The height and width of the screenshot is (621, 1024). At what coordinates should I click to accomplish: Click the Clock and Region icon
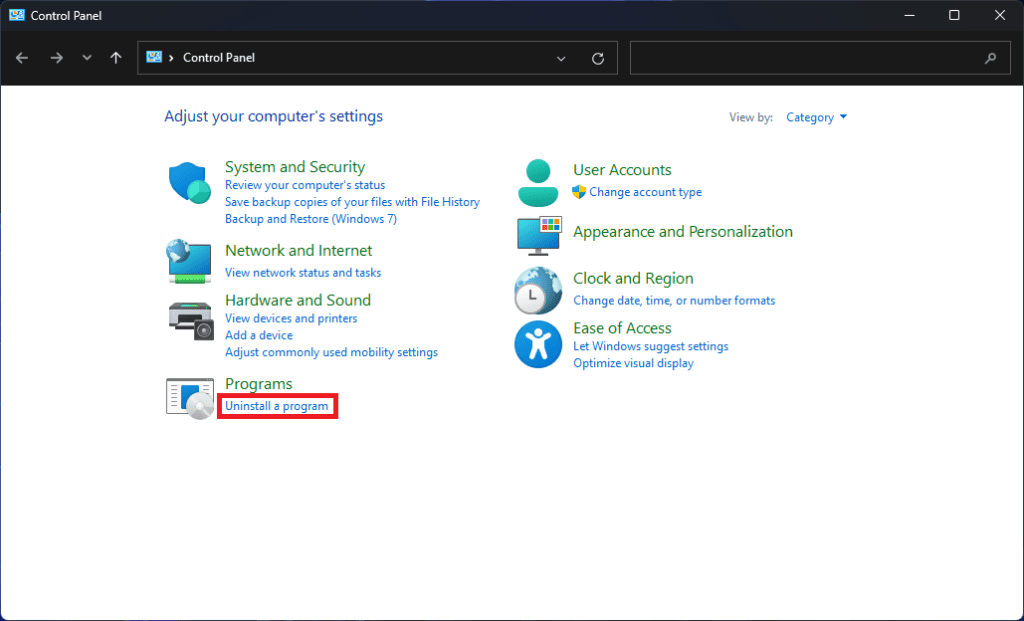pyautogui.click(x=538, y=291)
